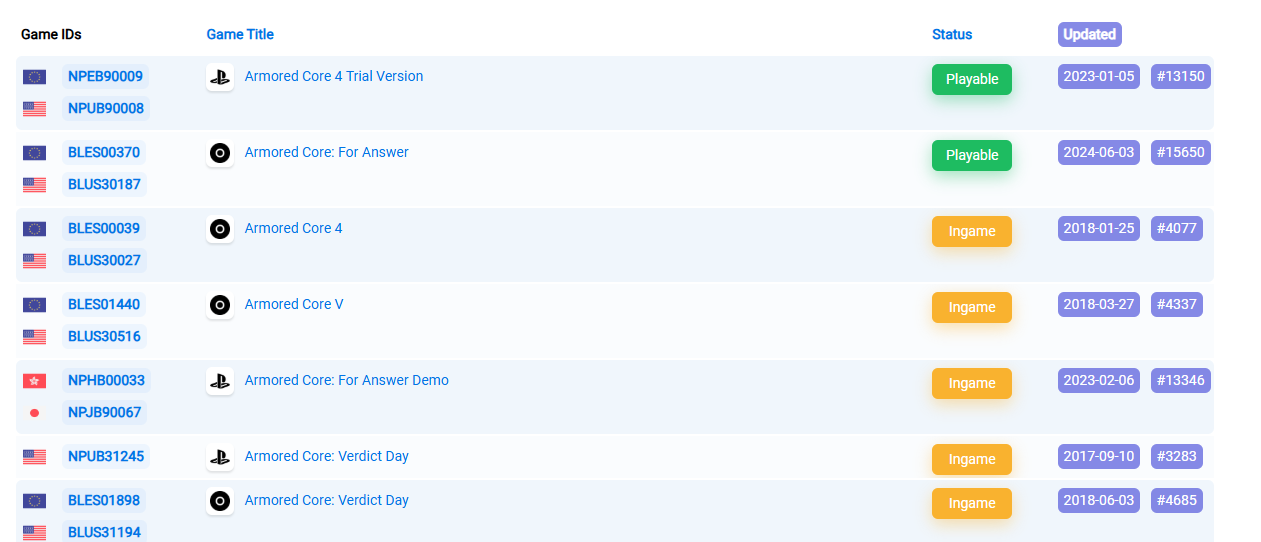1261x542 pixels.
Task: Click the Ingame status in the BLES01898 row
Action: coord(972,503)
